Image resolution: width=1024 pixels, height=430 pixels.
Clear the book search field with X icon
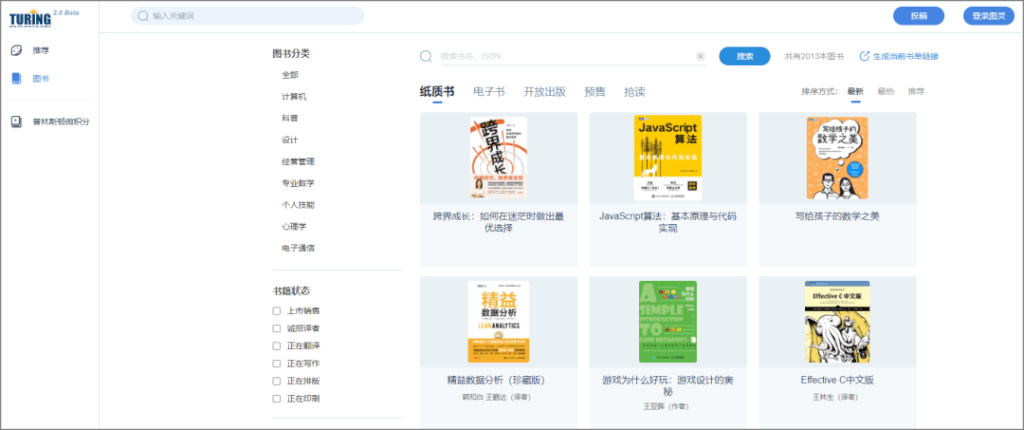[x=701, y=56]
